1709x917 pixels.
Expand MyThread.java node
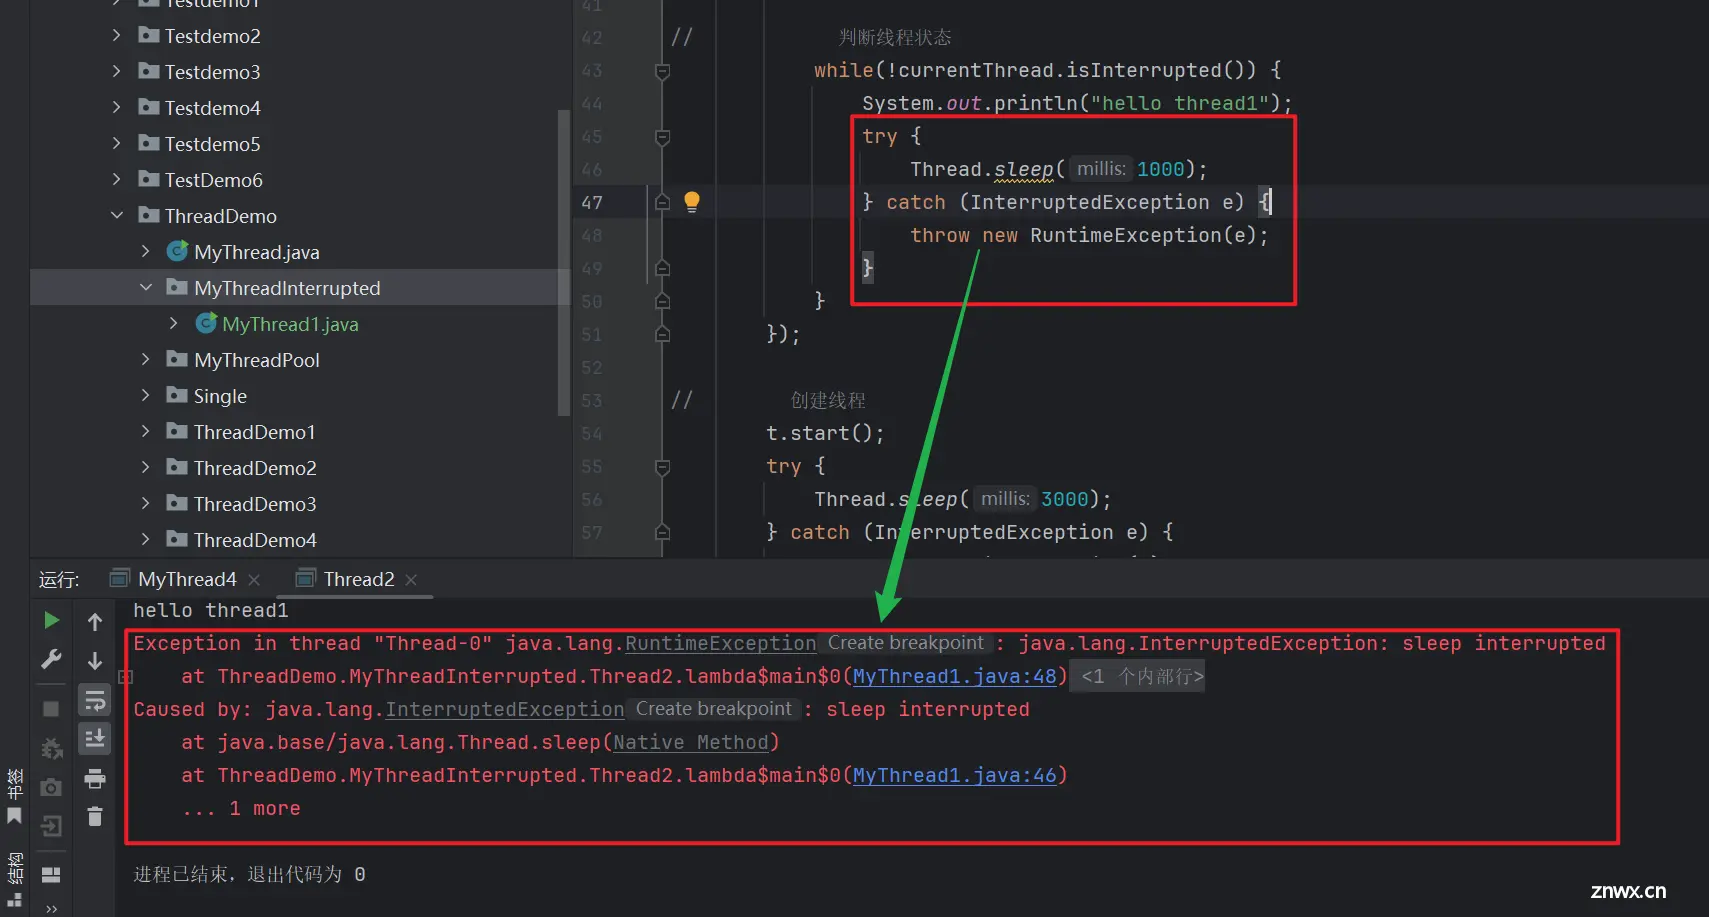tap(145, 252)
